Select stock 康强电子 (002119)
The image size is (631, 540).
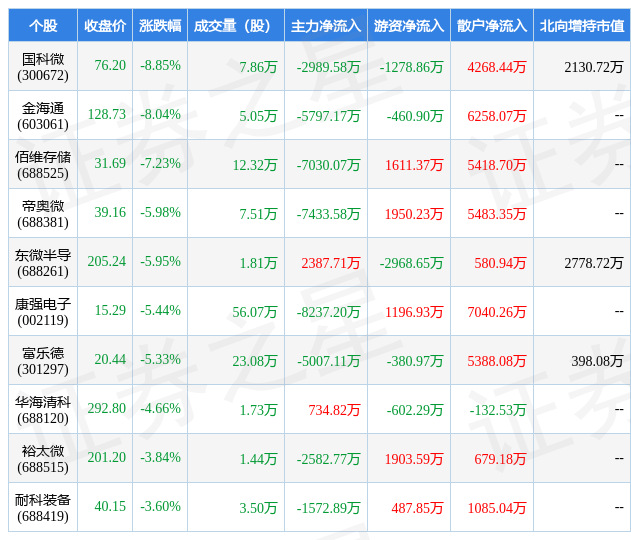[43, 312]
